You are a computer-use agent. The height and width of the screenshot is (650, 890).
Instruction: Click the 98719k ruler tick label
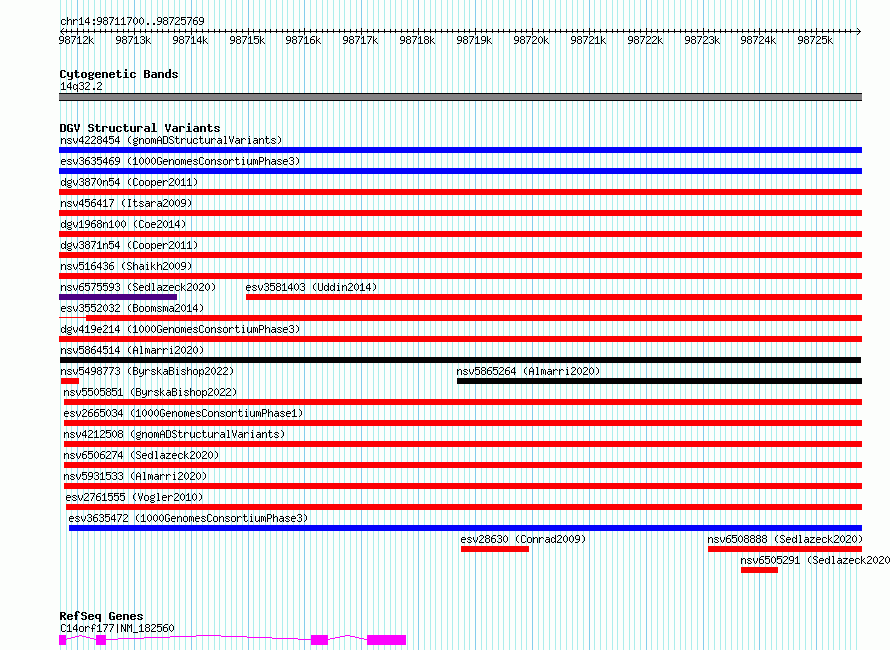tap(474, 40)
